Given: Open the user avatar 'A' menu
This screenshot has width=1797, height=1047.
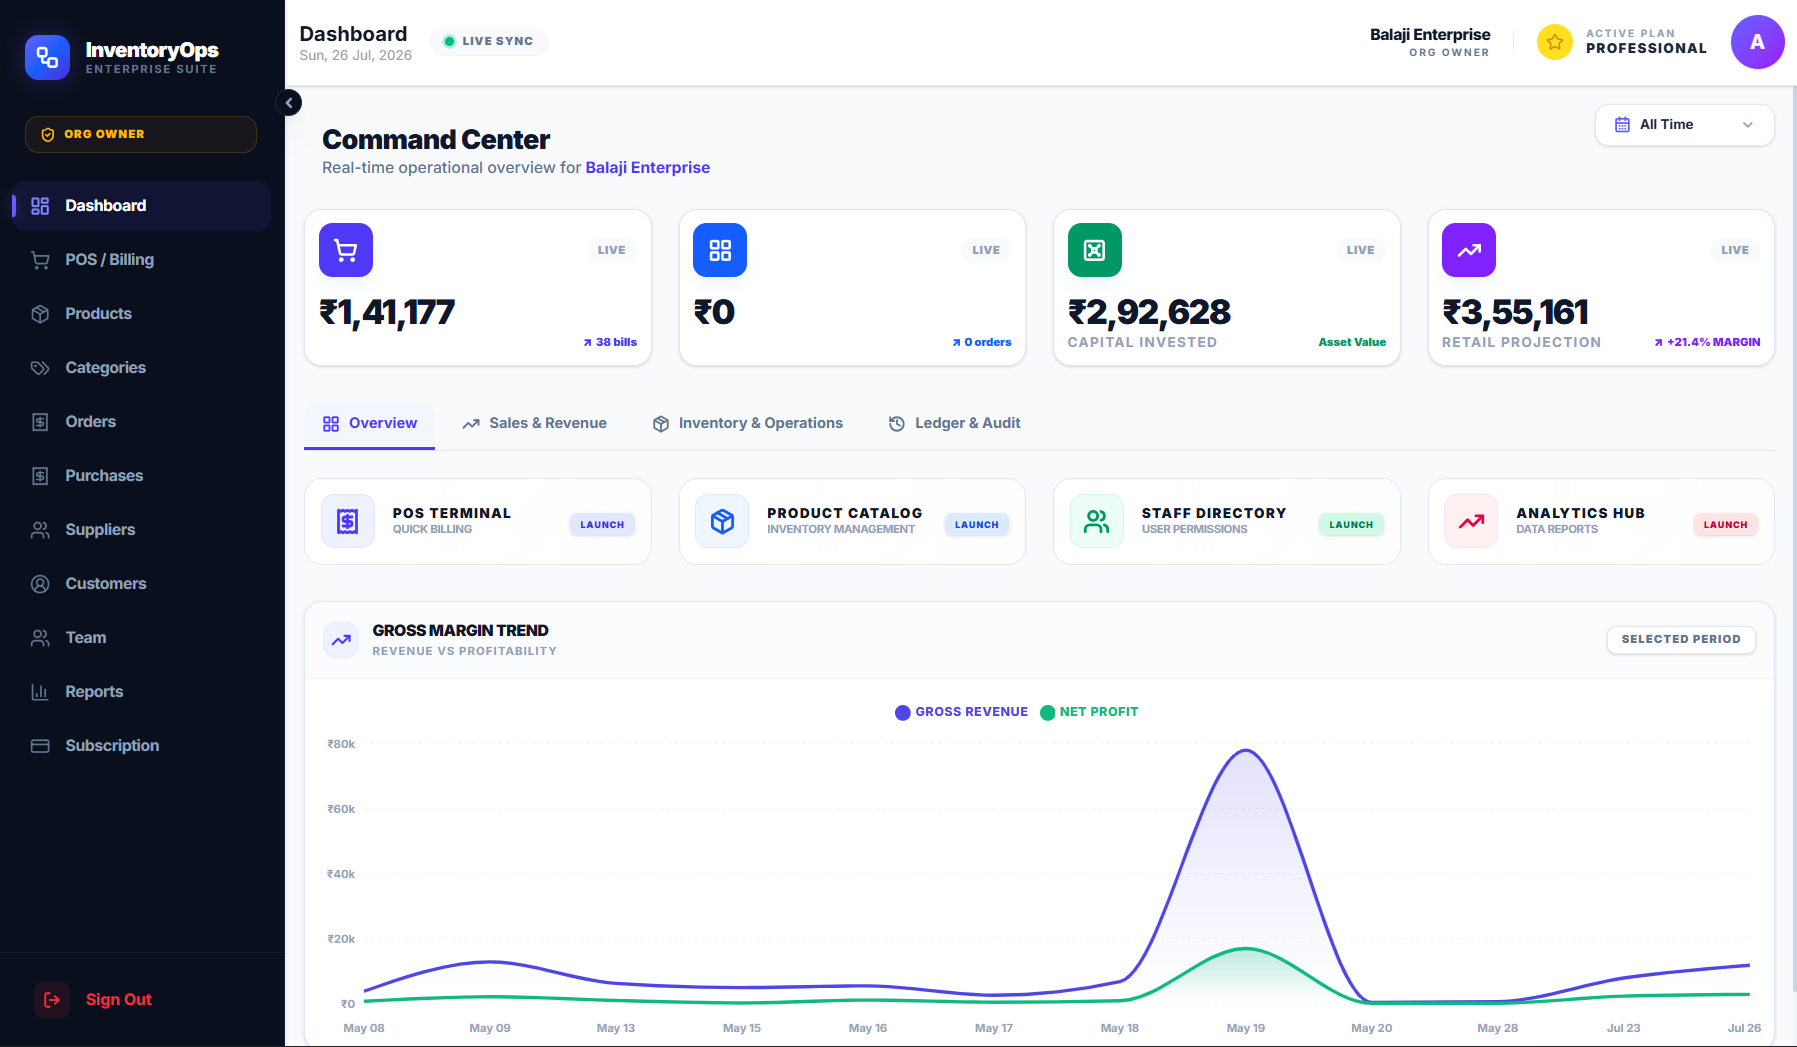Looking at the screenshot, I should pyautogui.click(x=1757, y=42).
